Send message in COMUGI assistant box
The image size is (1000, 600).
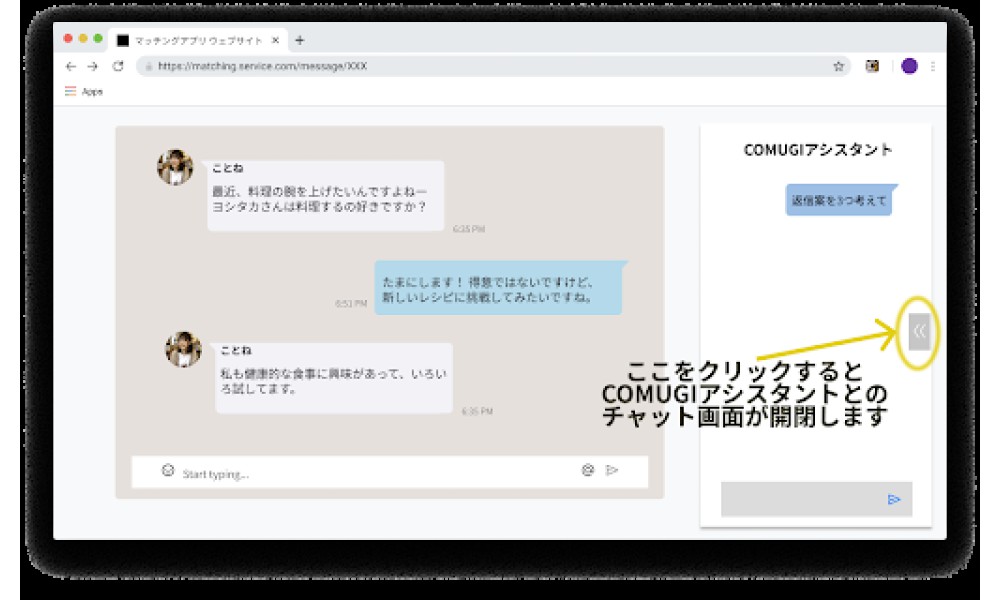(x=894, y=499)
